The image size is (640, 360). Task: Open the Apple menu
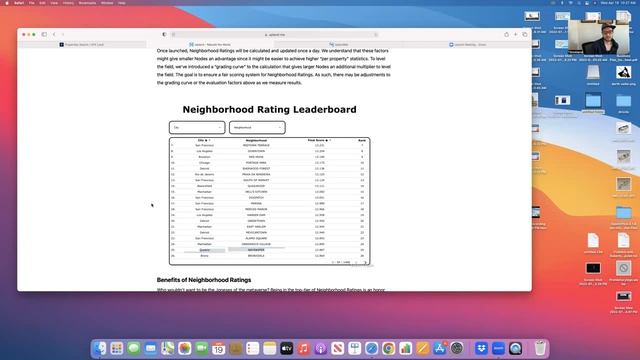7,3
